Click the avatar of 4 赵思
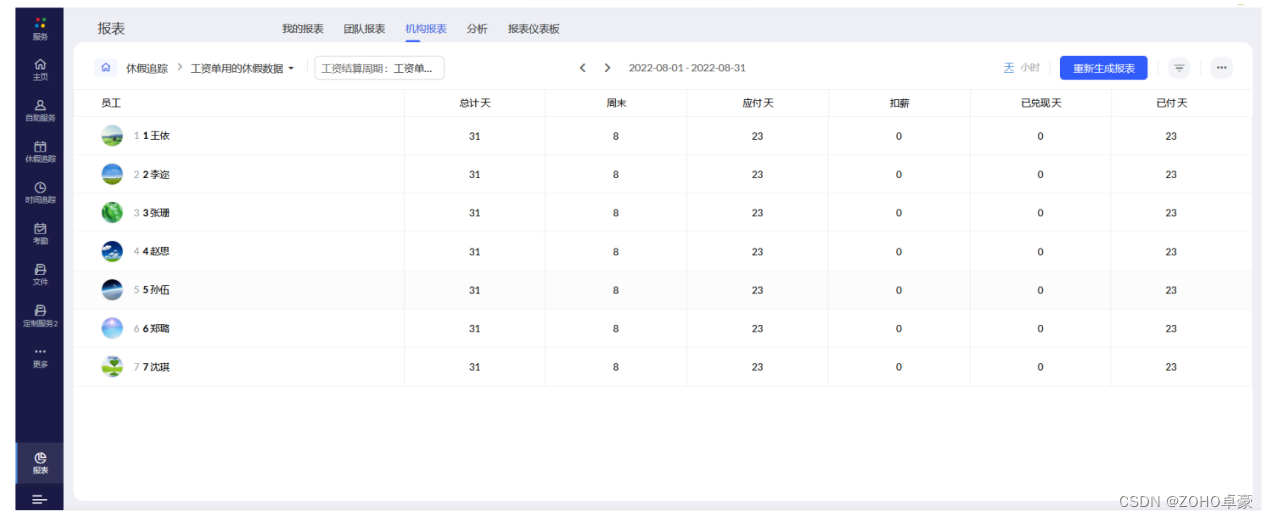The image size is (1268, 519). (112, 251)
